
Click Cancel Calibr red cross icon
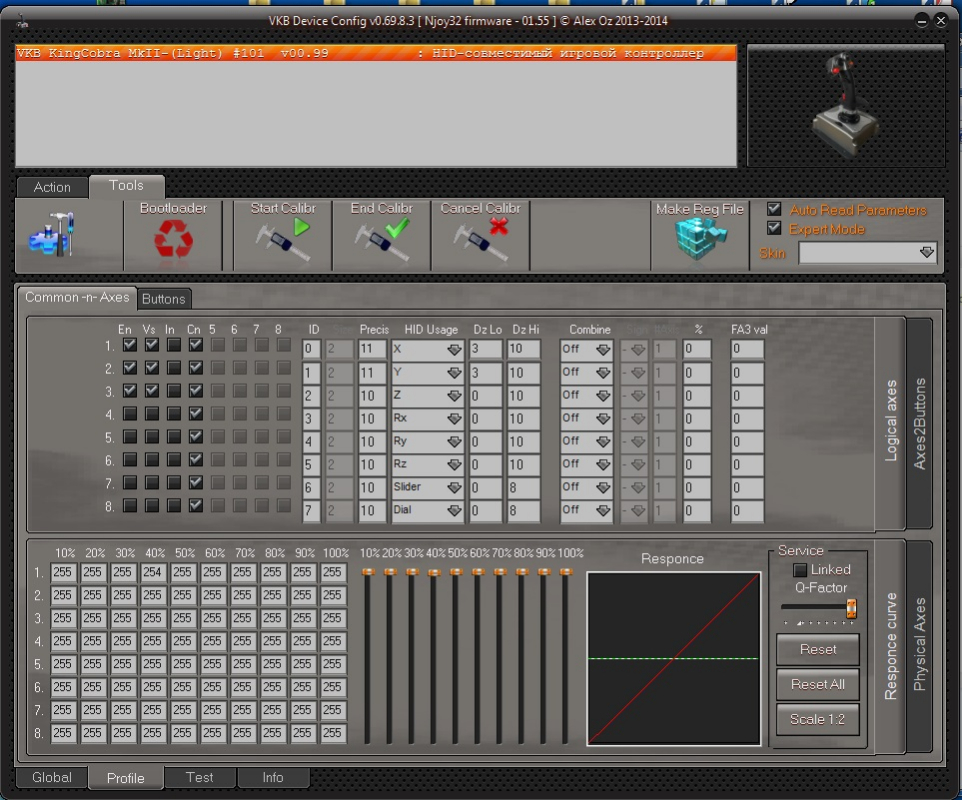pyautogui.click(x=480, y=238)
